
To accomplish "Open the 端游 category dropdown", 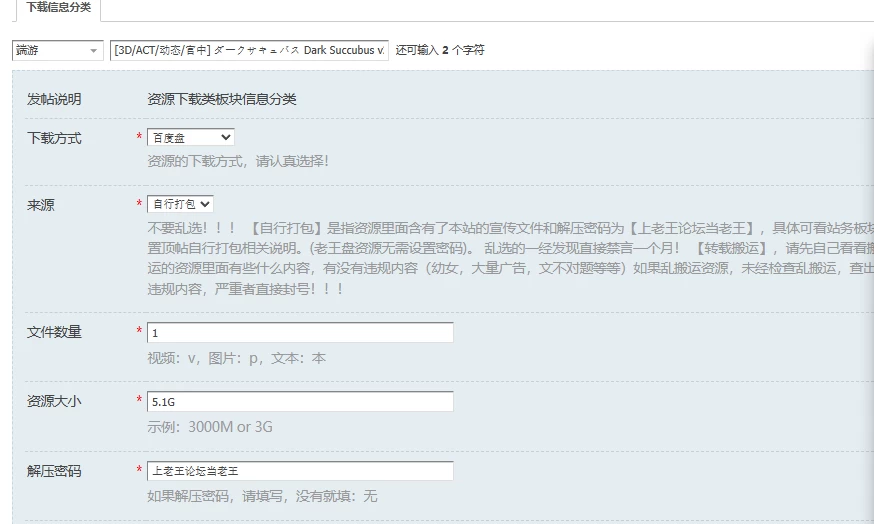I will [x=57, y=50].
